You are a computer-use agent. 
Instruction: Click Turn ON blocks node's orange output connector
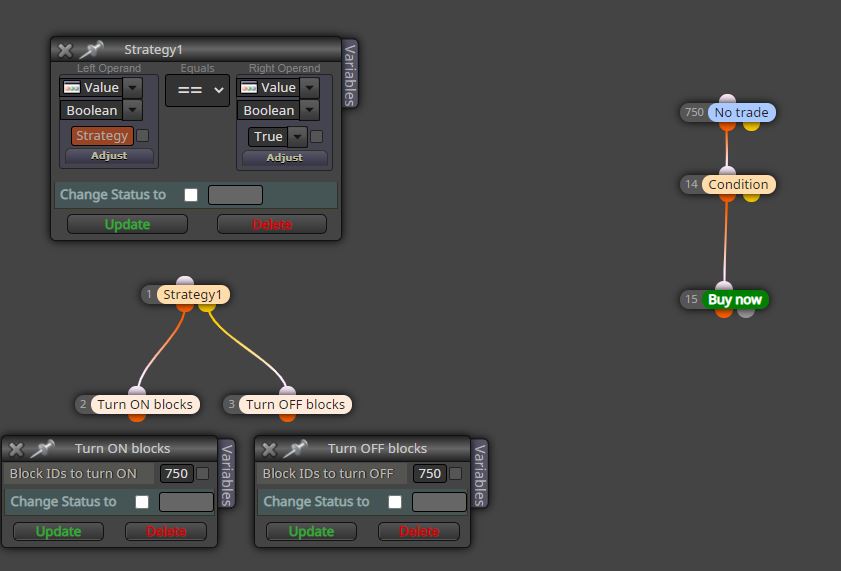click(x=137, y=417)
